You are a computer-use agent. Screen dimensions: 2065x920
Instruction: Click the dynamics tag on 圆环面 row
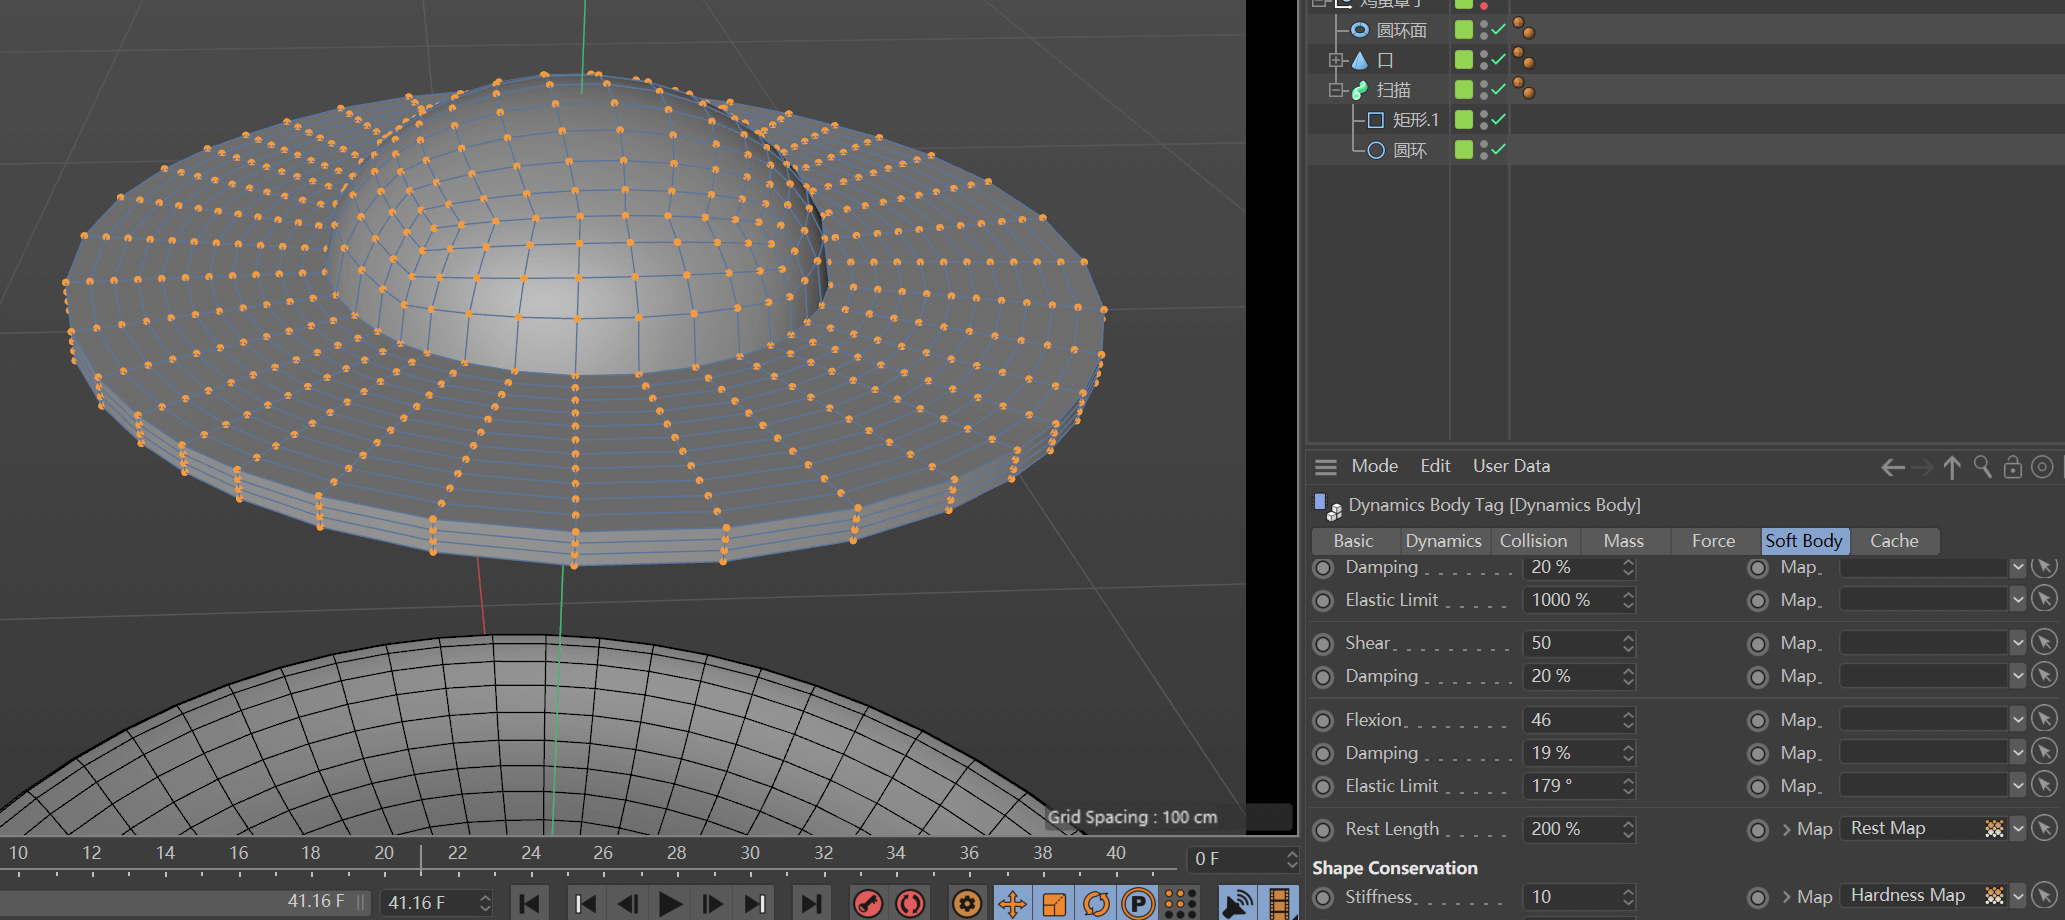click(1524, 29)
